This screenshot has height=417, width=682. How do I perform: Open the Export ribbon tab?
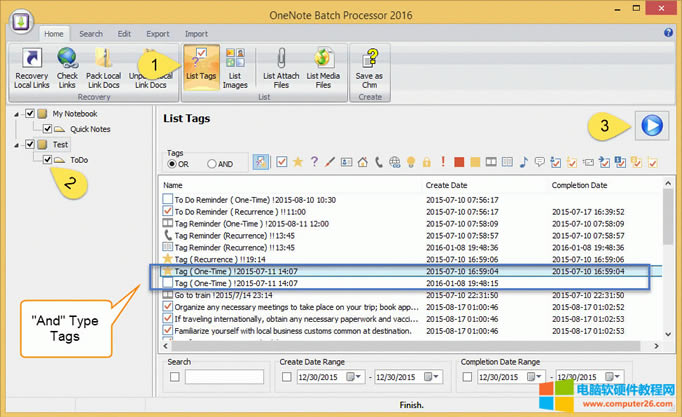pos(156,33)
